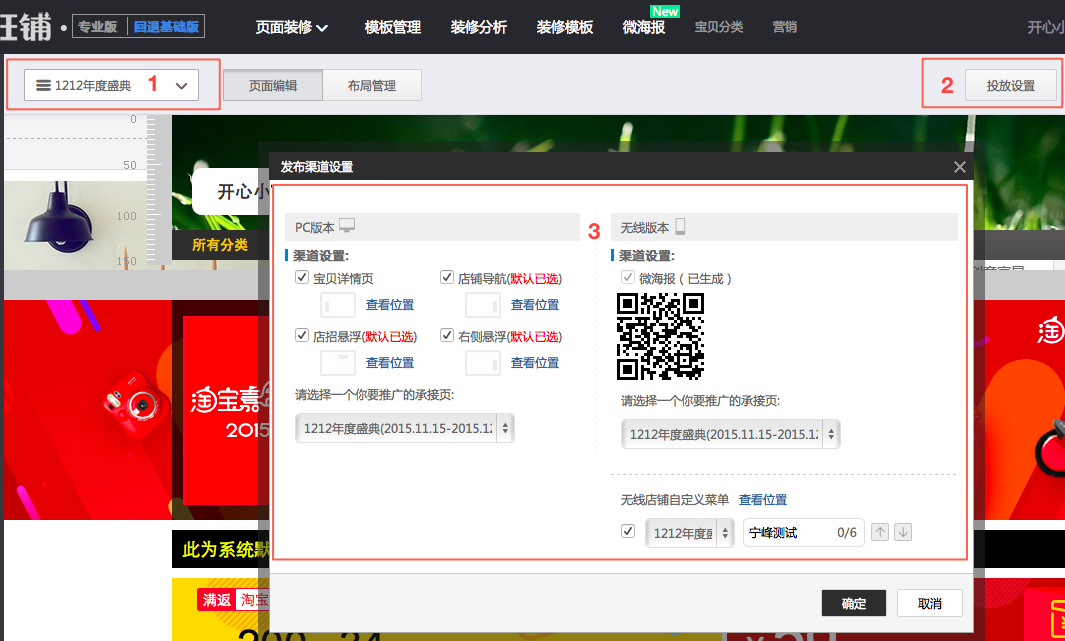Confirm settings with the 确定 button
This screenshot has height=641, width=1065.
(854, 603)
